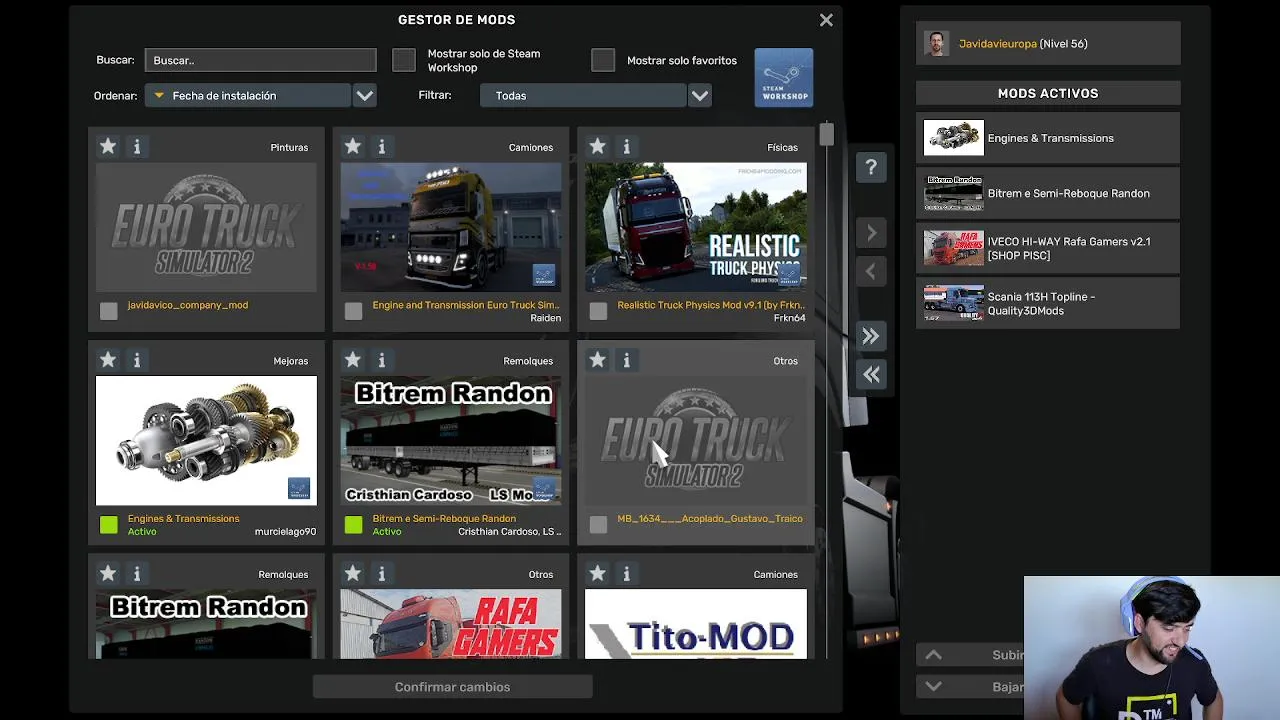Click the mod list scrollbar handle
This screenshot has width=1280, height=720.
click(x=826, y=135)
